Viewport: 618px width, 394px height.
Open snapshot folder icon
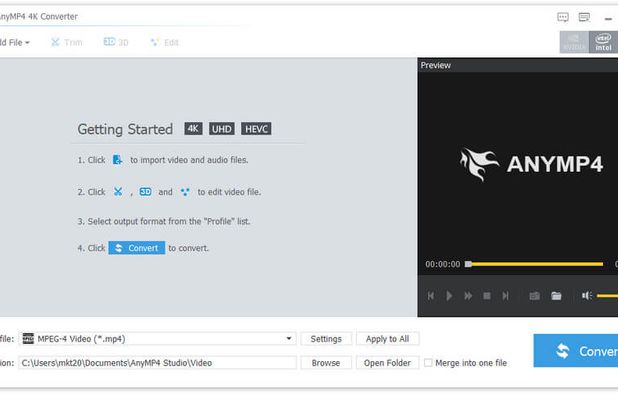pyautogui.click(x=556, y=296)
